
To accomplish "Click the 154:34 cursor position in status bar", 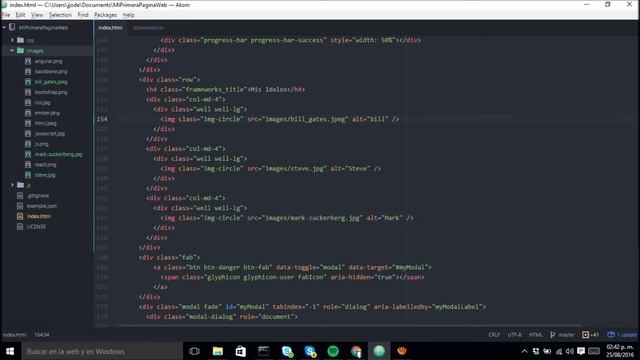I will pyautogui.click(x=42, y=335).
